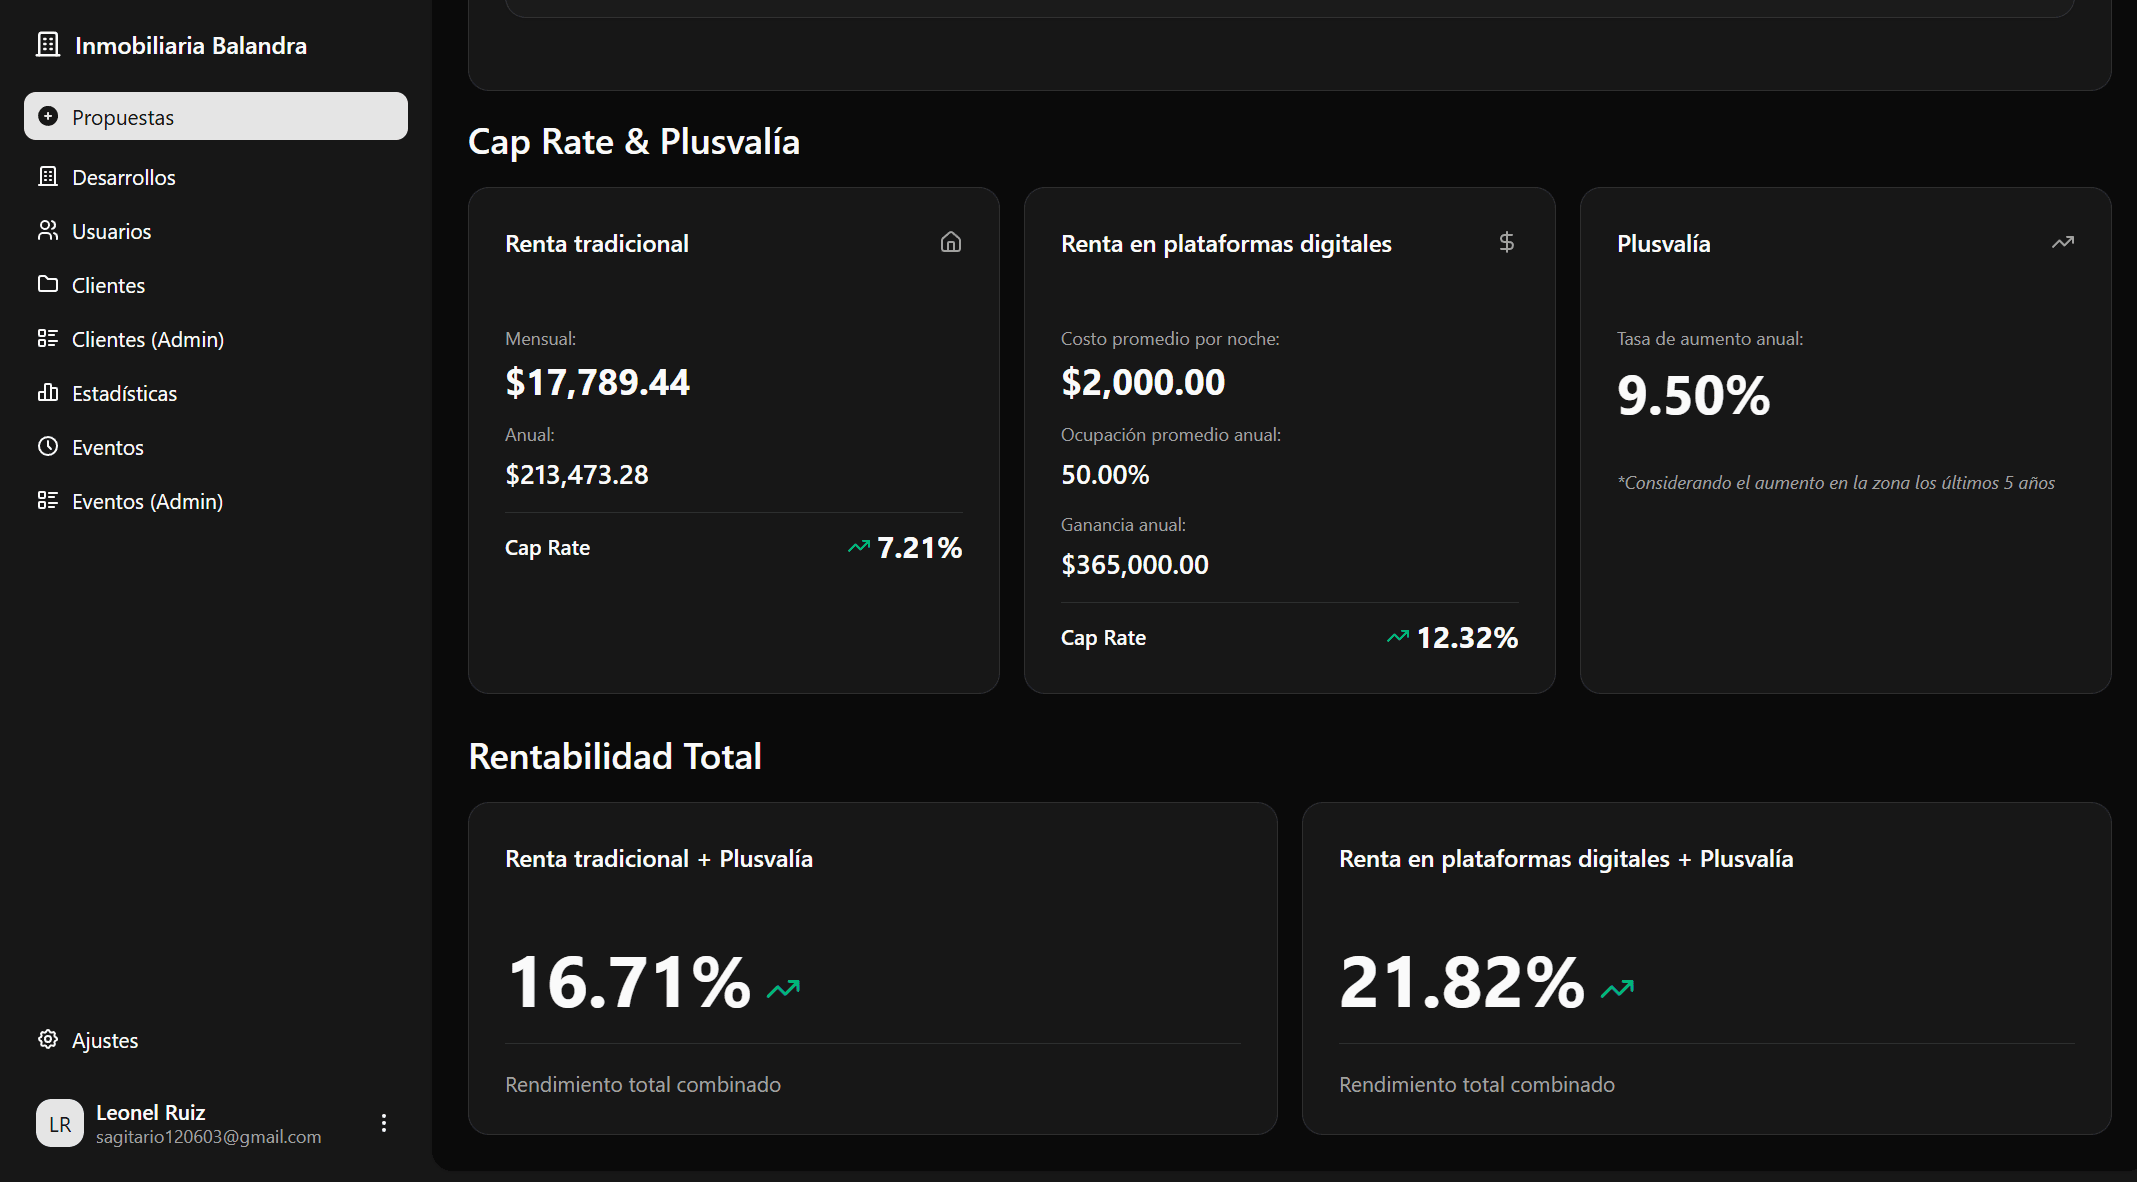Click the trending arrow icon on Plusvalía card
The height and width of the screenshot is (1182, 2137).
(2062, 242)
